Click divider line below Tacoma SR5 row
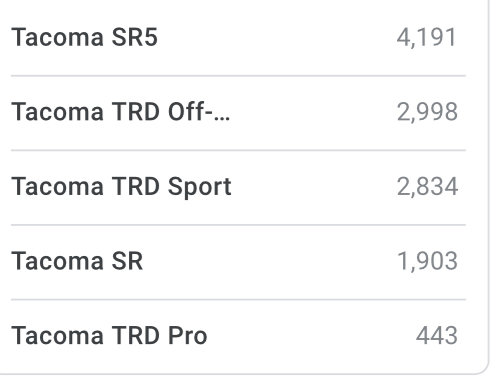This screenshot has height=380, width=502. [238, 76]
